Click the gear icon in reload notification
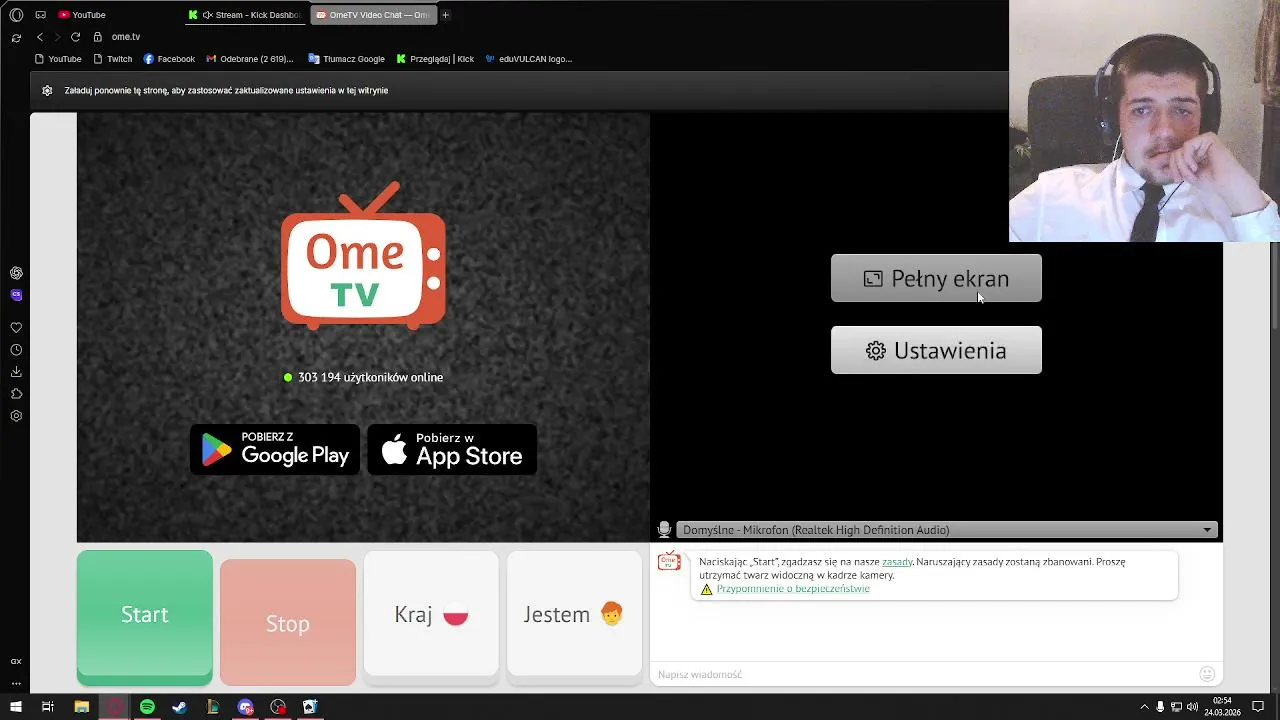The height and width of the screenshot is (720, 1280). [47, 90]
